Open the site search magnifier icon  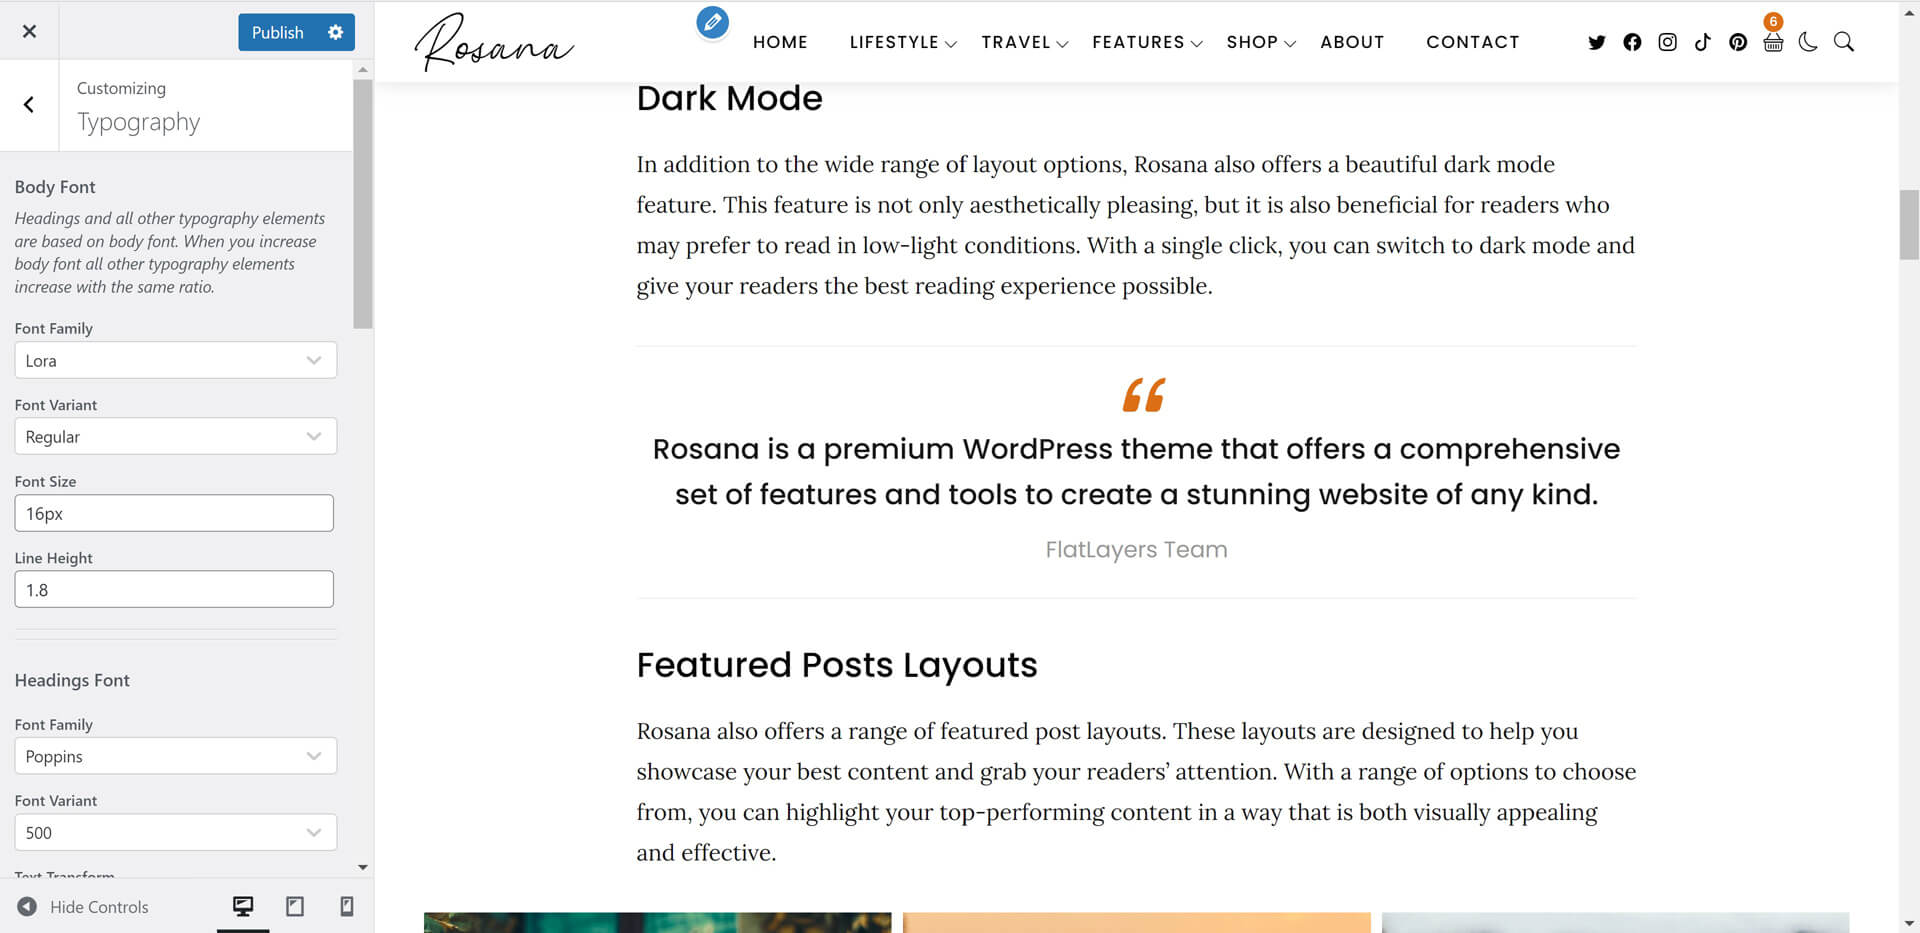1844,42
